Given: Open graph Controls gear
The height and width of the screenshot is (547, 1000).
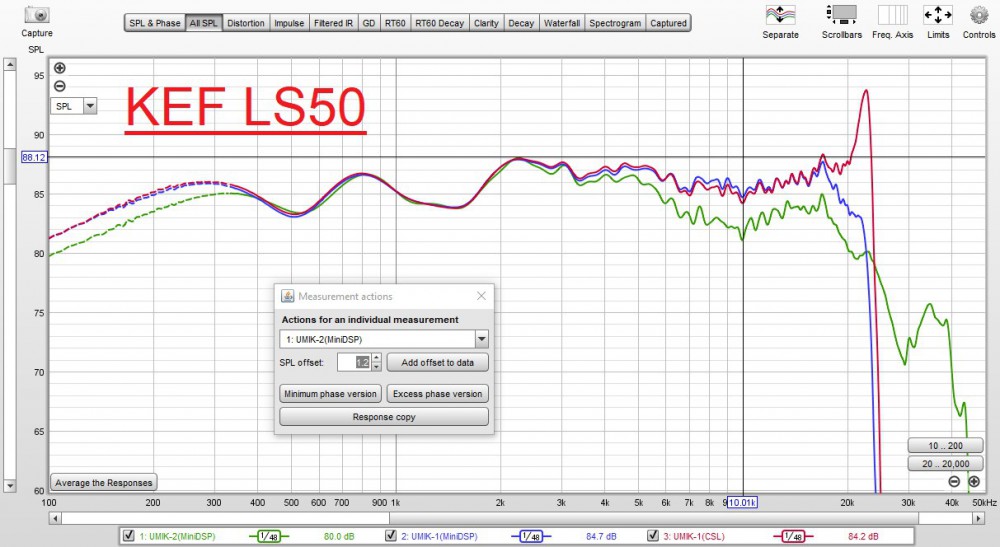Looking at the screenshot, I should (978, 15).
